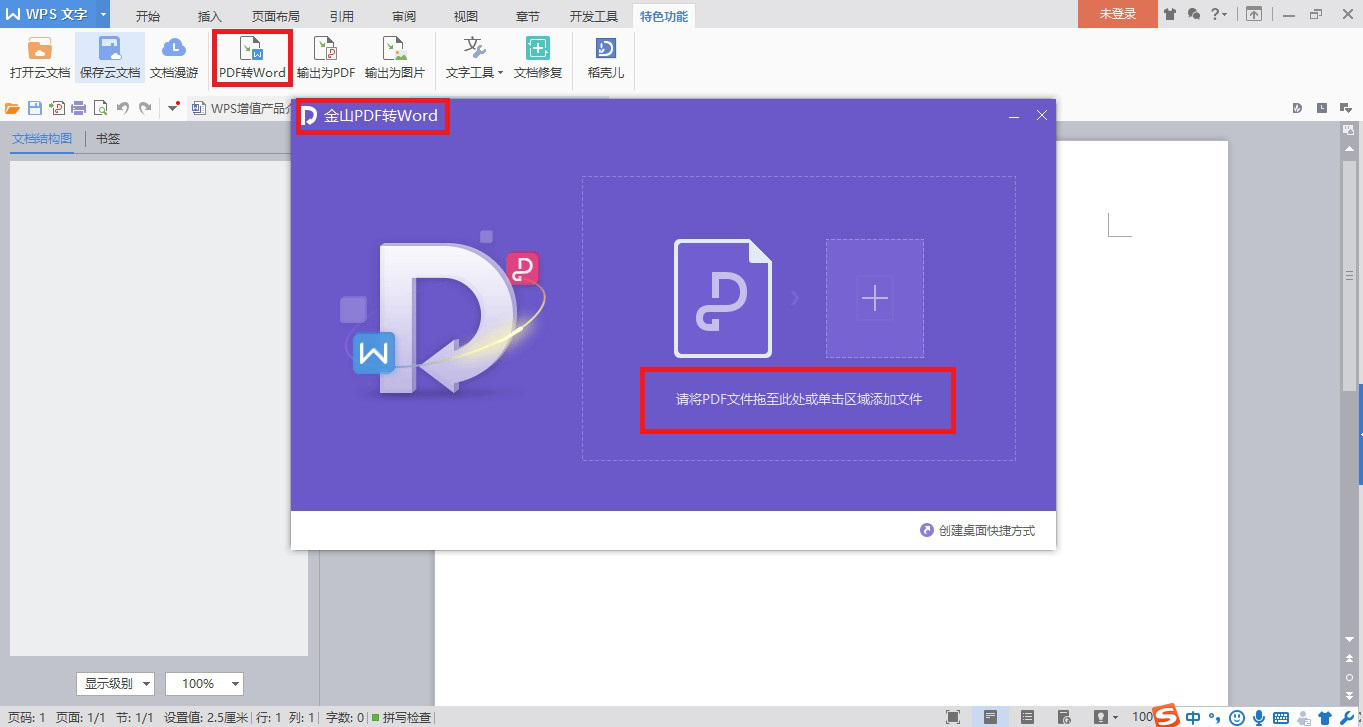1363x727 pixels.
Task: Click 创建桌面快捷方式 link
Action: click(x=978, y=531)
